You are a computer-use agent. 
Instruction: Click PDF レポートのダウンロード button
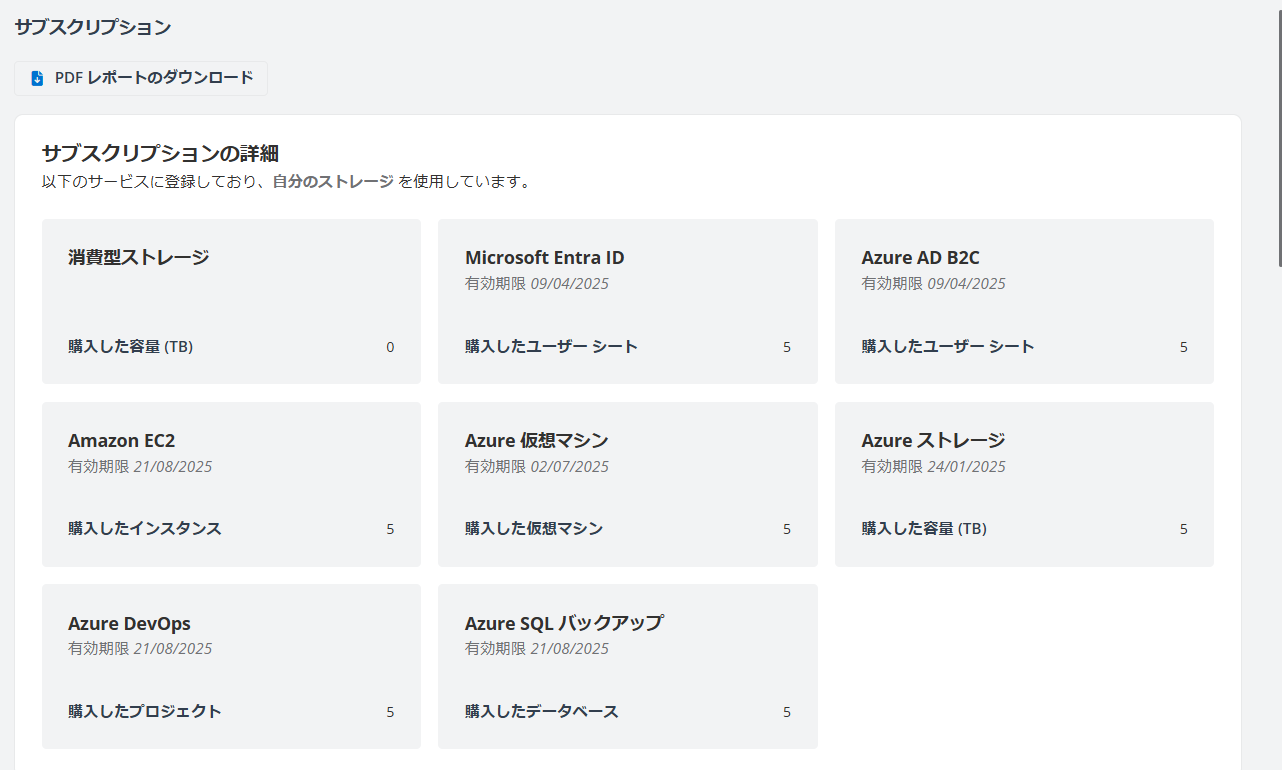point(141,78)
